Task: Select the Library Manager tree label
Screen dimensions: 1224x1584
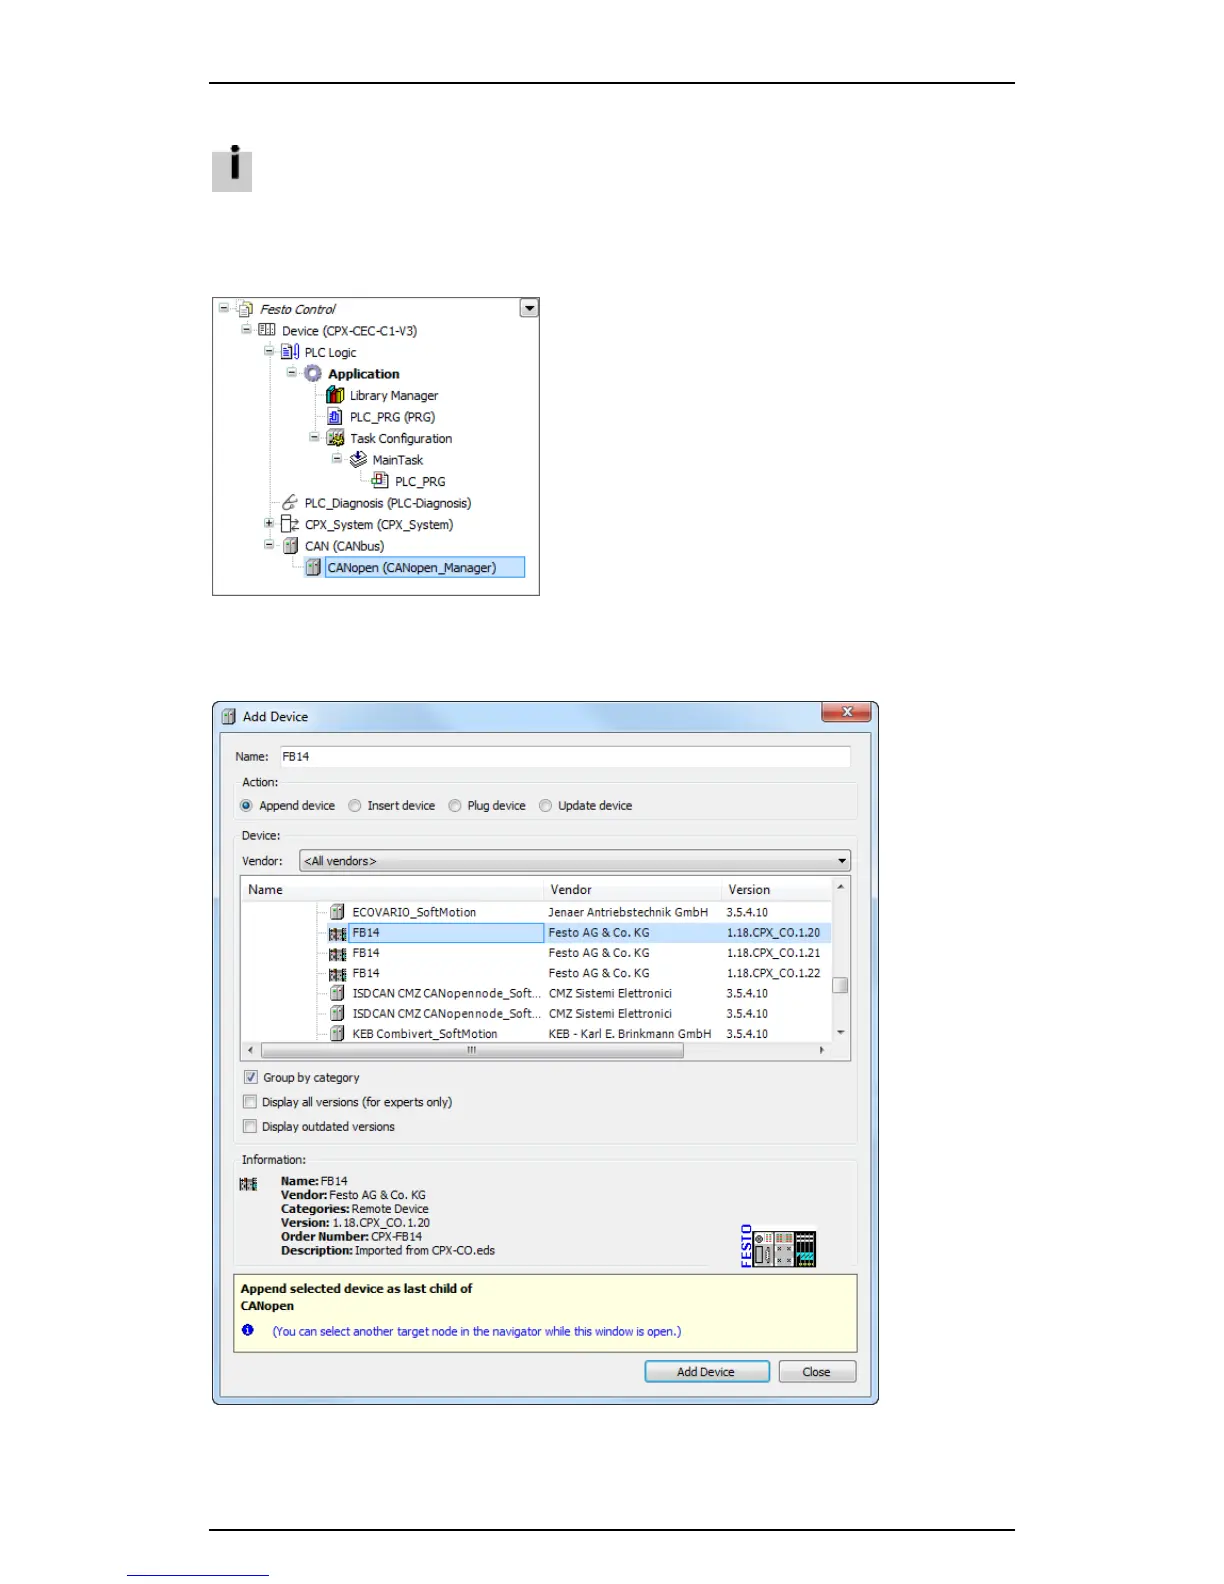Action: pos(394,395)
